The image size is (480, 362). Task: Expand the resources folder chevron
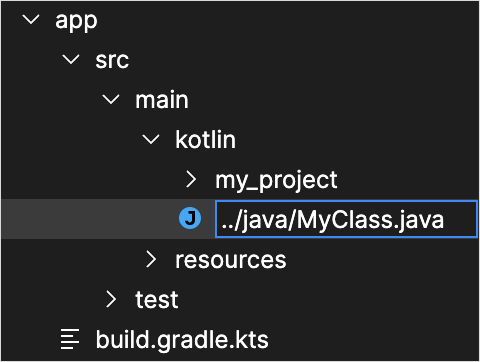pyautogui.click(x=151, y=259)
